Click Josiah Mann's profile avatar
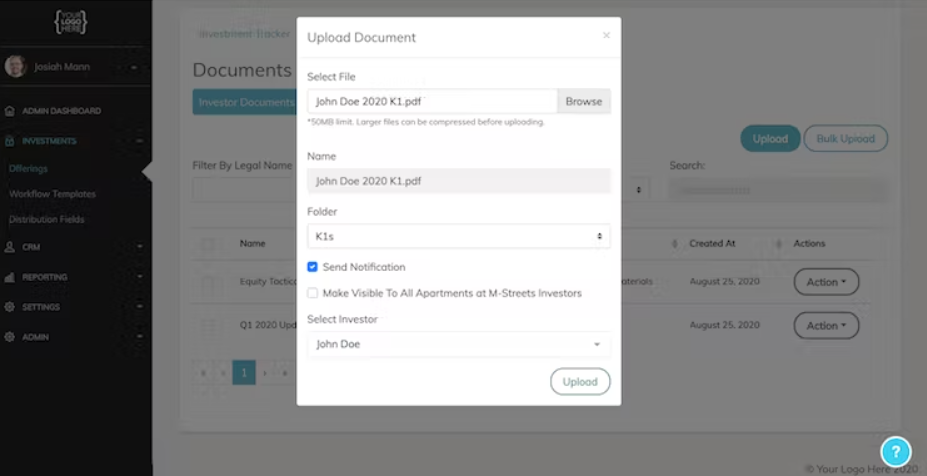The width and height of the screenshot is (927, 476). coord(15,67)
